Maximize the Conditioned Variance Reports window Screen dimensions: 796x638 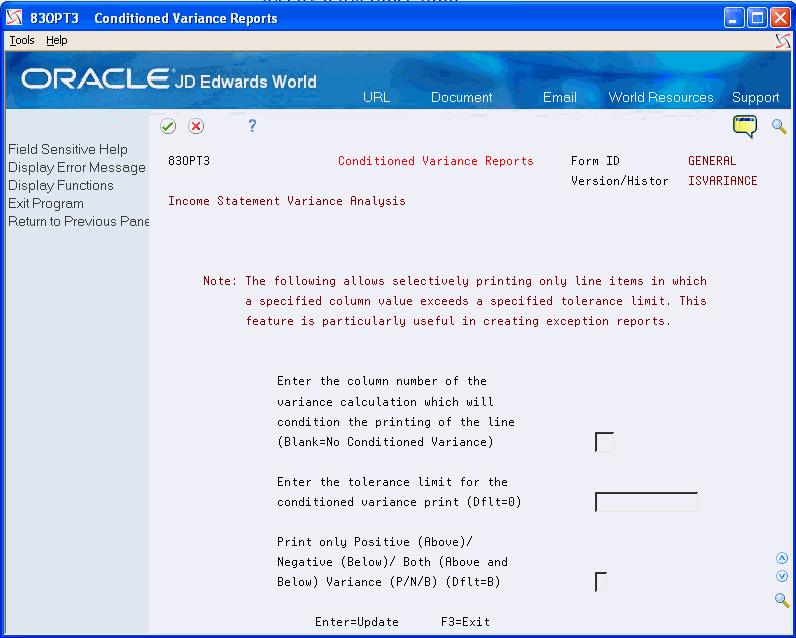tap(757, 18)
